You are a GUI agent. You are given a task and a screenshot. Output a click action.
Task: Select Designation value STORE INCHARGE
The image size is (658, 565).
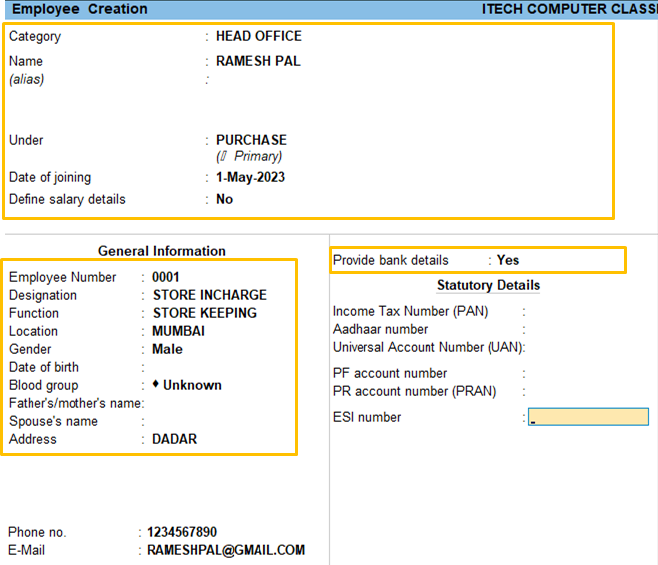209,295
